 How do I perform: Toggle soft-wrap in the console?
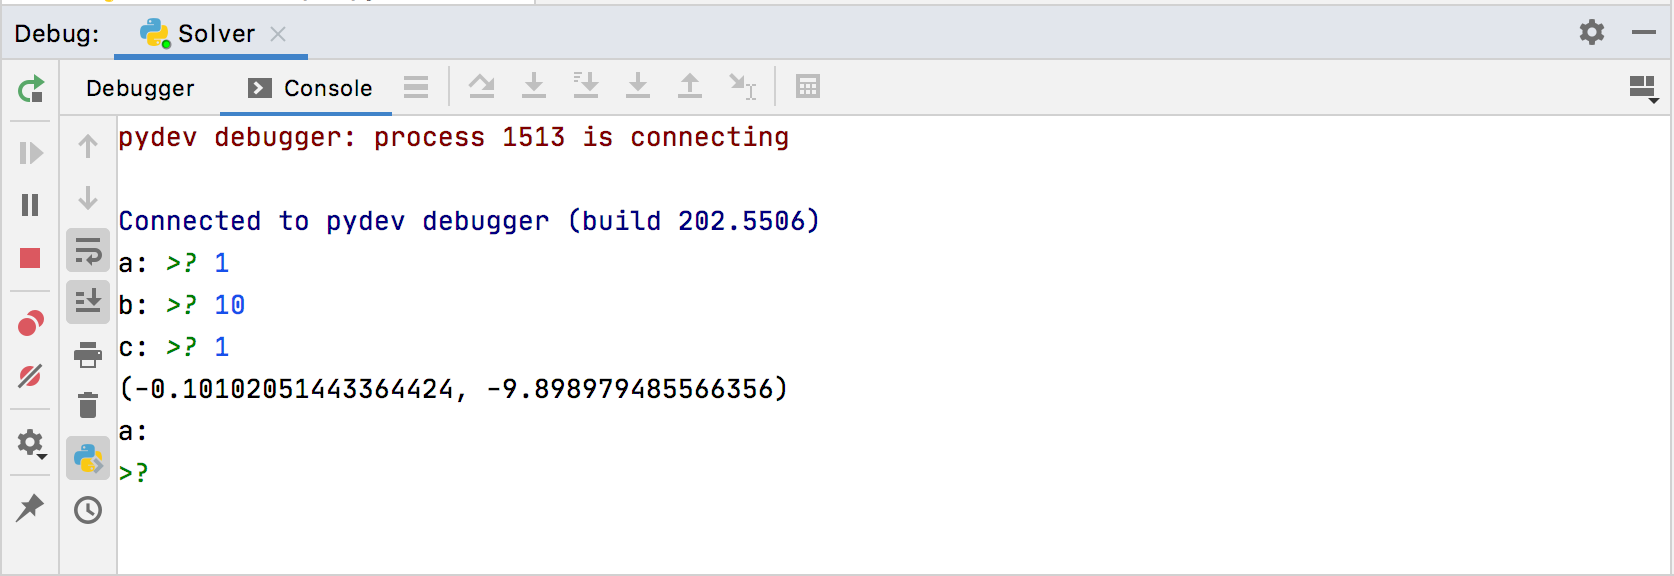(88, 250)
